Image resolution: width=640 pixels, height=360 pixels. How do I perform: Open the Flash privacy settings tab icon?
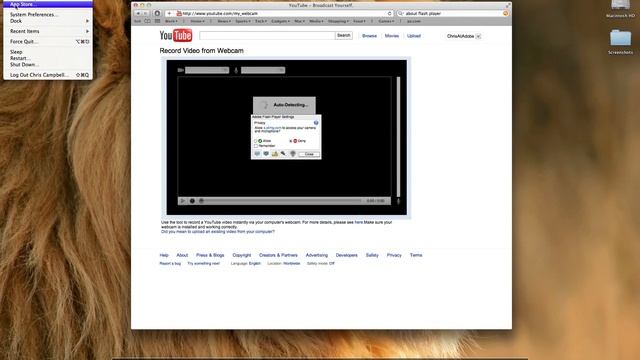(x=266, y=154)
